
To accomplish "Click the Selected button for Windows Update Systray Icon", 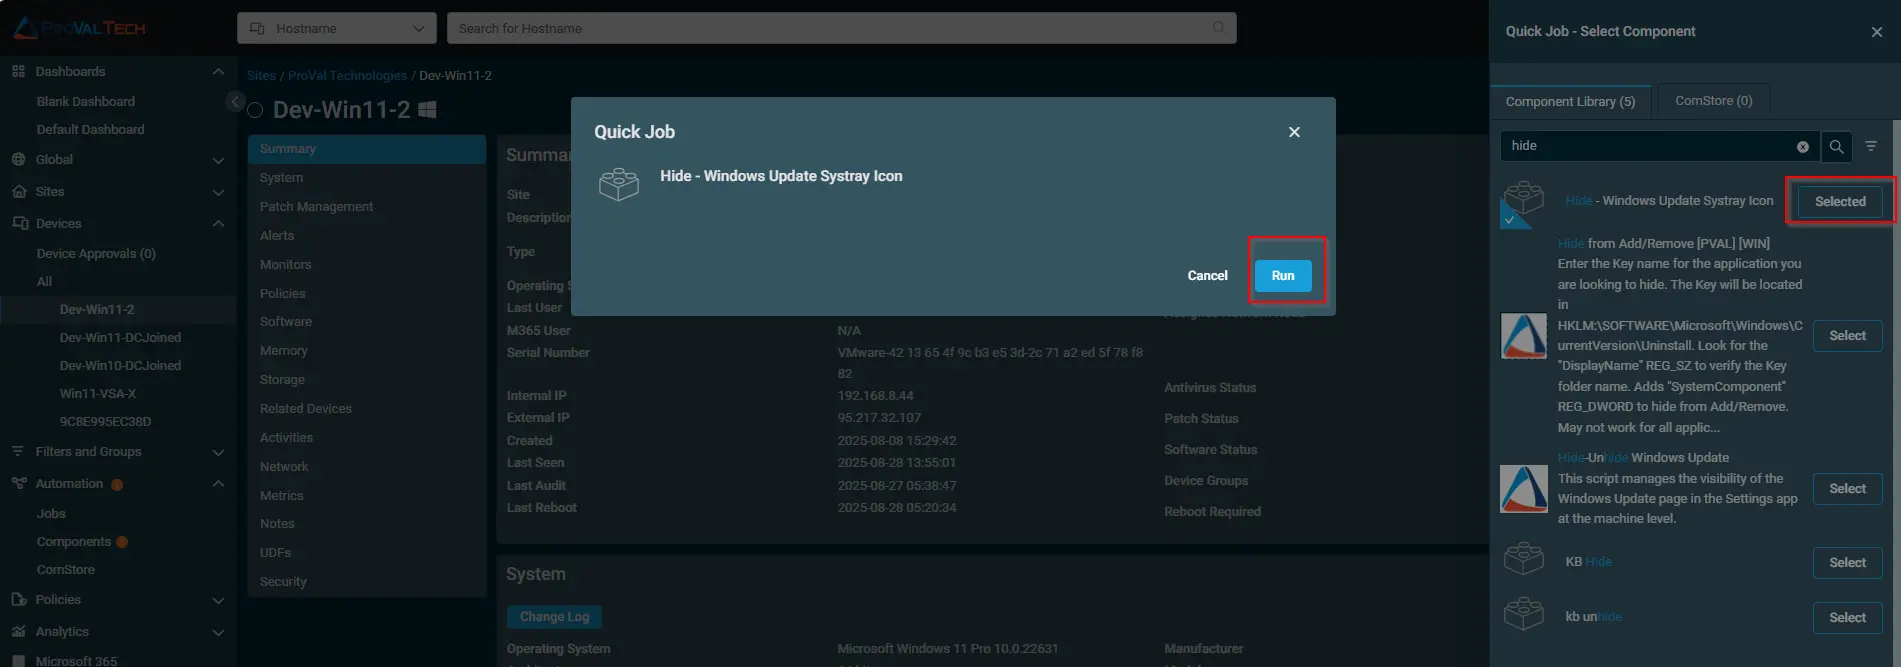I will tap(1840, 201).
